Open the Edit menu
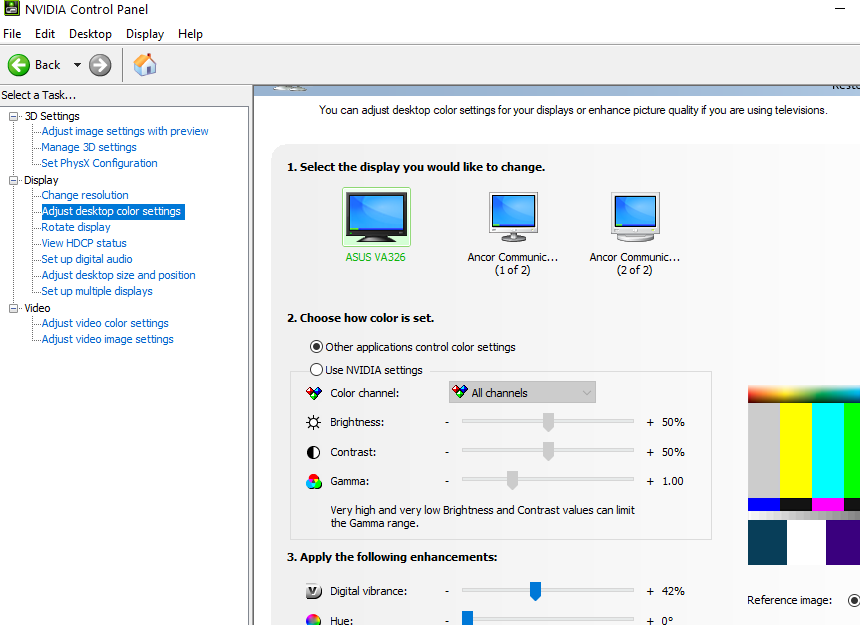This screenshot has width=860, height=625. (x=45, y=34)
